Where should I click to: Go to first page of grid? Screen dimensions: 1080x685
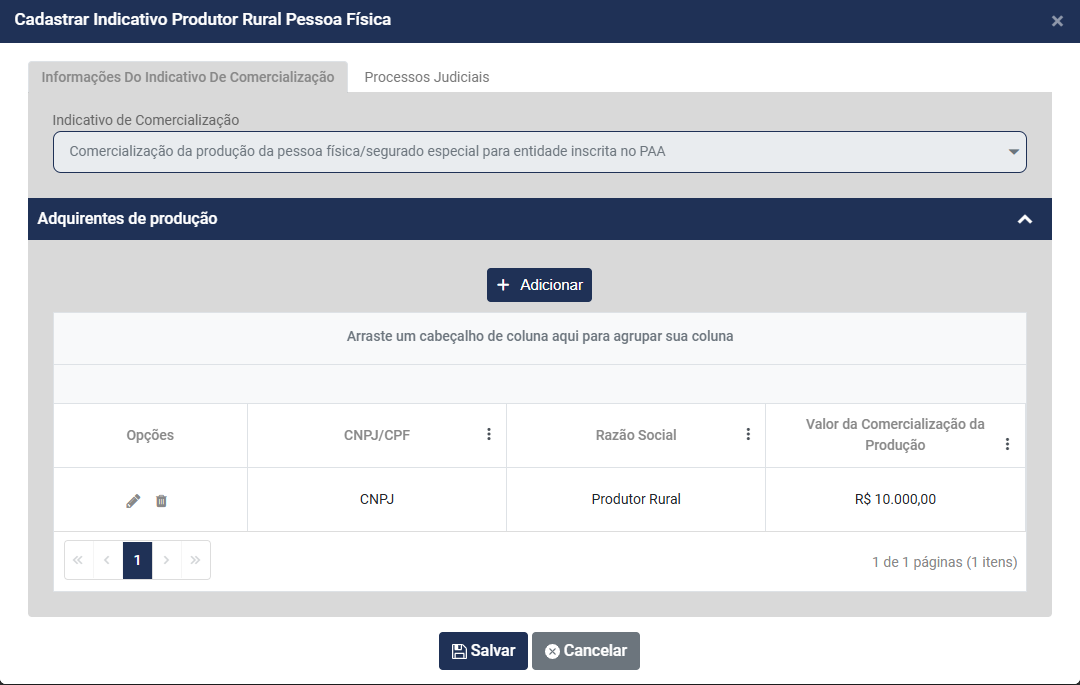78,561
